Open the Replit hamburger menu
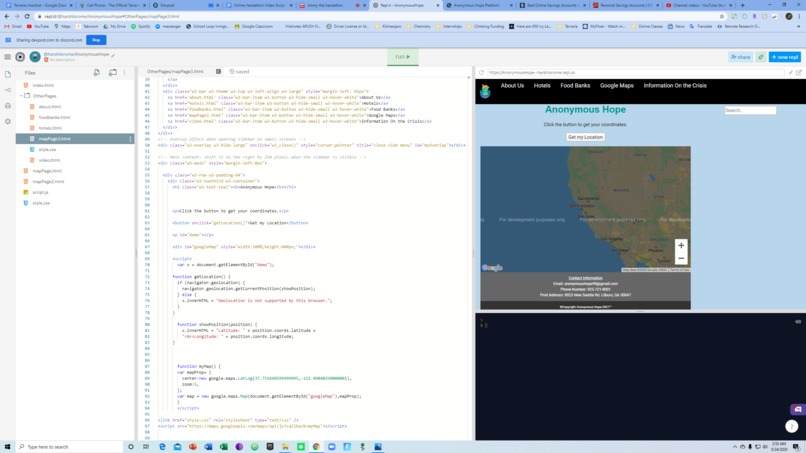806x453 pixels. coord(7,57)
